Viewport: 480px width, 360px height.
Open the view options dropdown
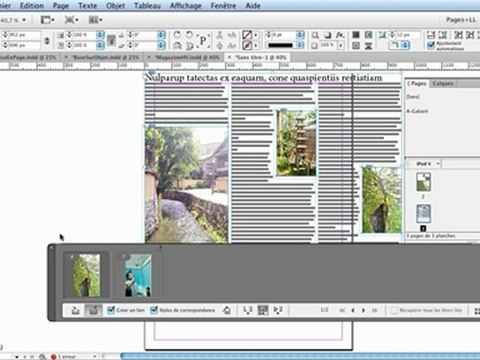click(48, 20)
